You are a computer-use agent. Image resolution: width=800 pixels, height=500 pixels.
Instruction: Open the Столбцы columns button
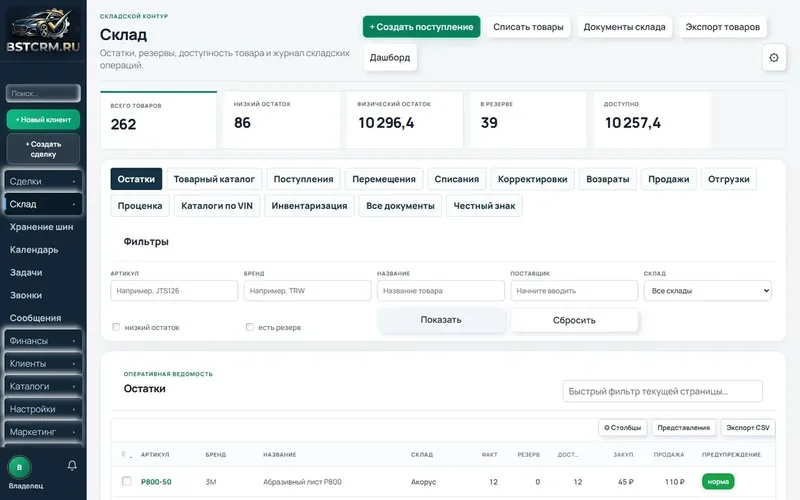point(622,428)
